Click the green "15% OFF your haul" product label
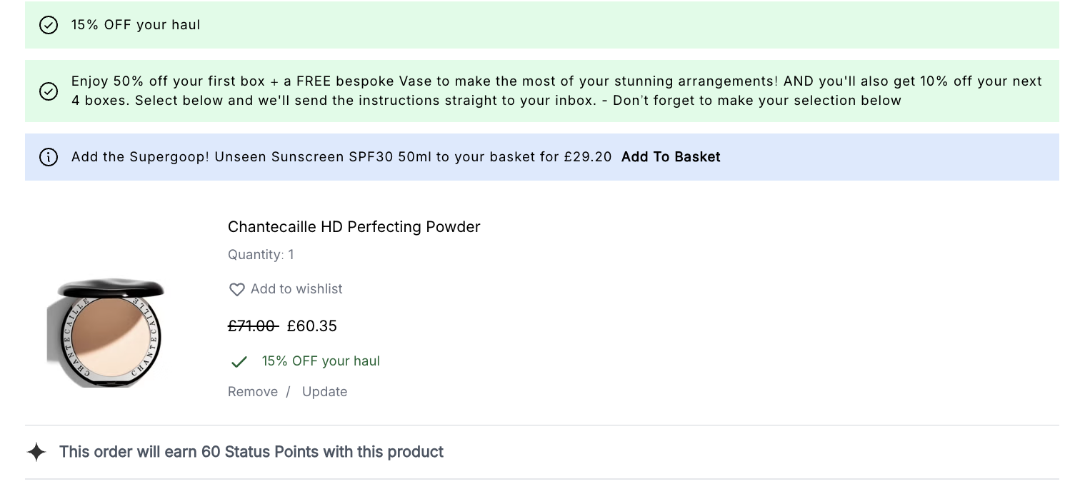This screenshot has height=494, width=1080. (321, 361)
